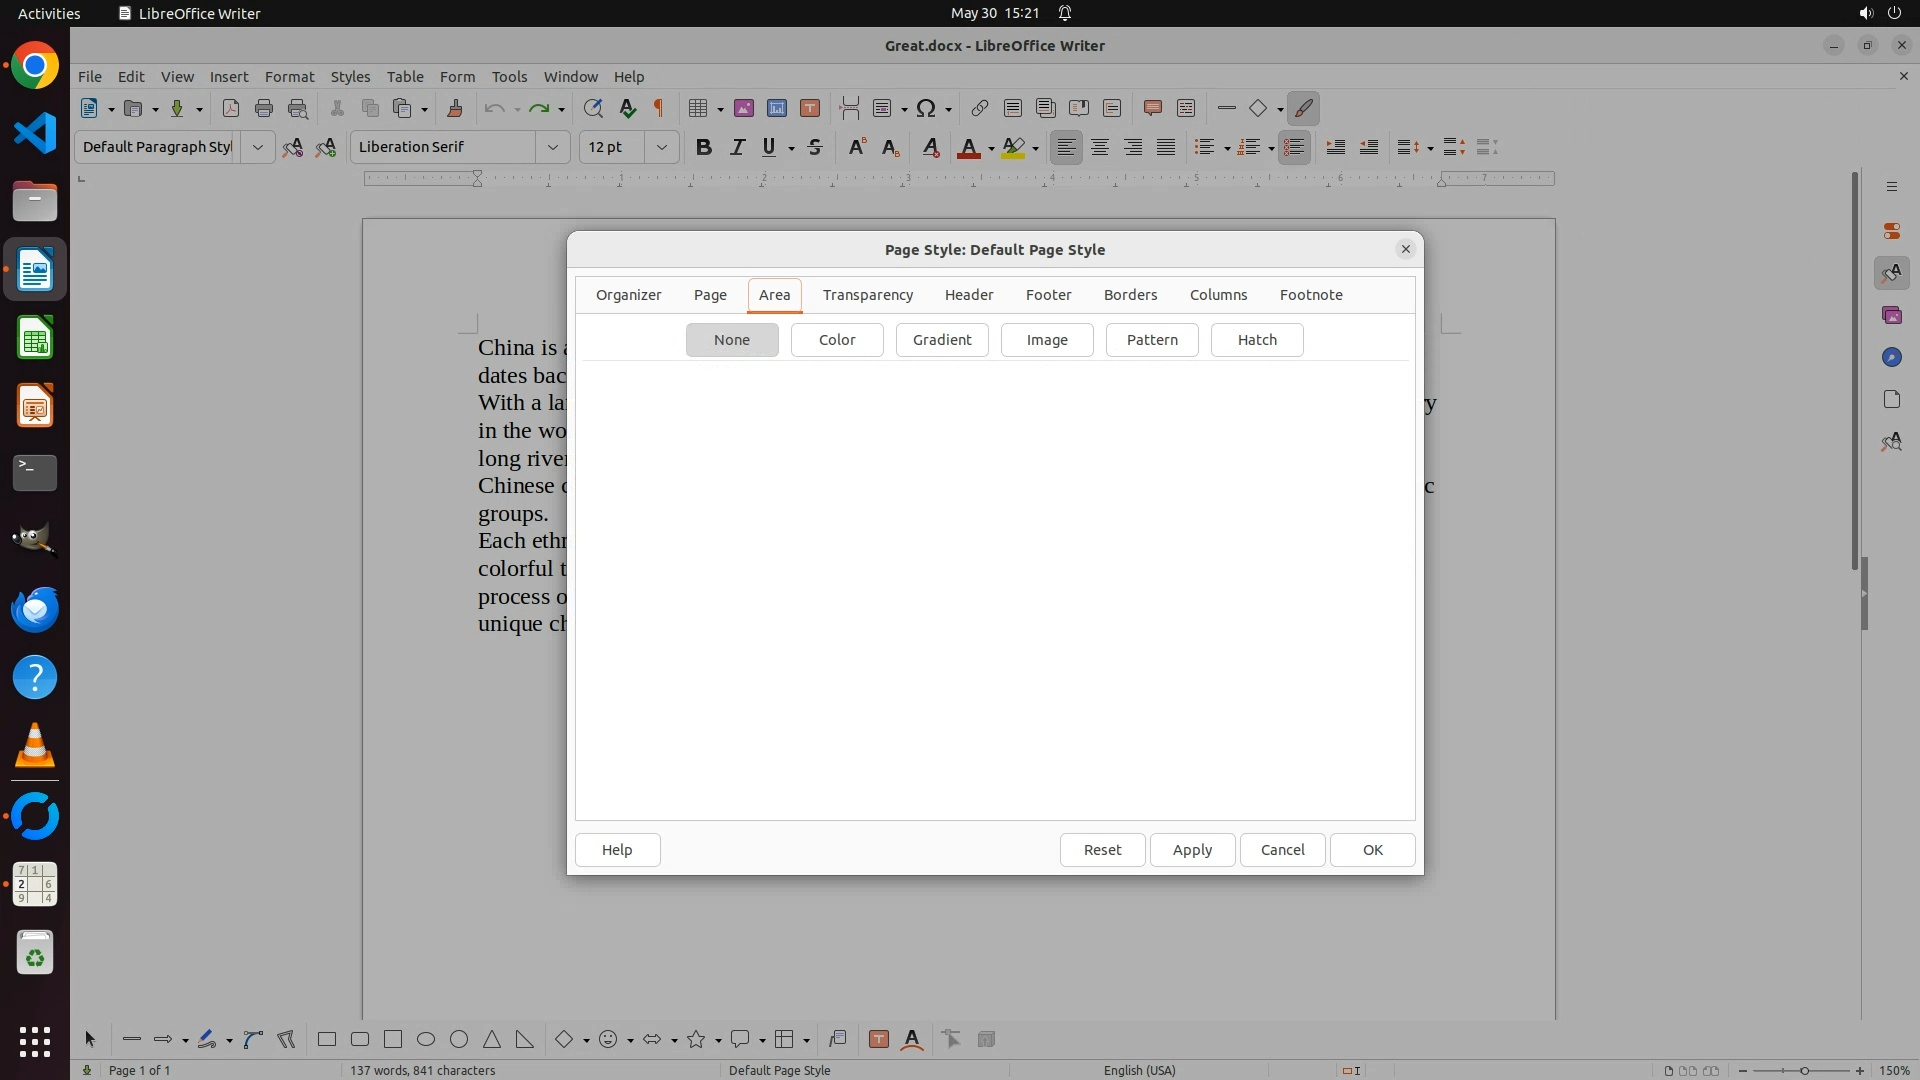The height and width of the screenshot is (1080, 1920).
Task: Click the Insert Hyperlink icon
Action: [x=979, y=108]
